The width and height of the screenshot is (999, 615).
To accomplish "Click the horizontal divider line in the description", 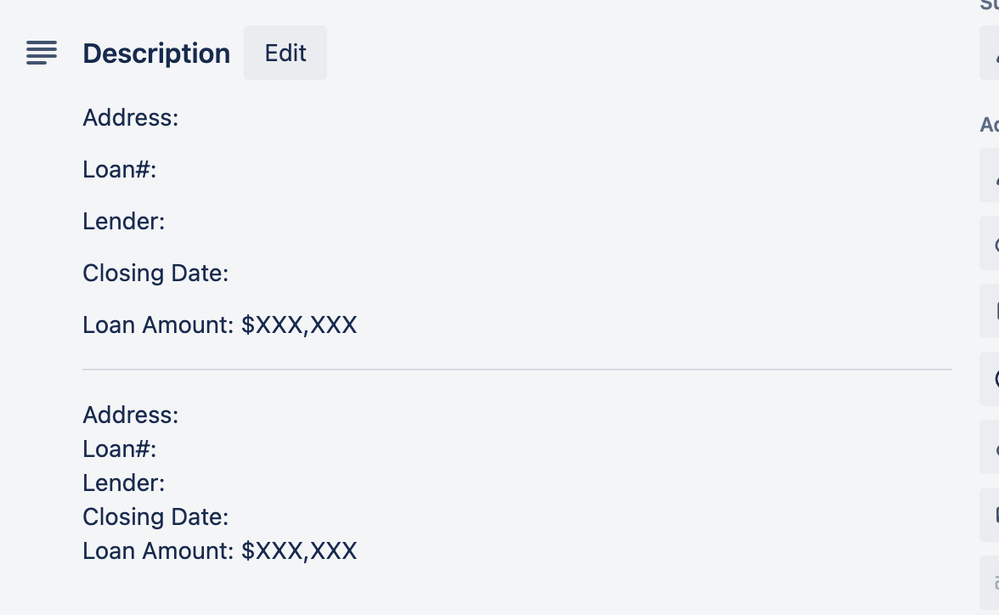I will point(517,369).
